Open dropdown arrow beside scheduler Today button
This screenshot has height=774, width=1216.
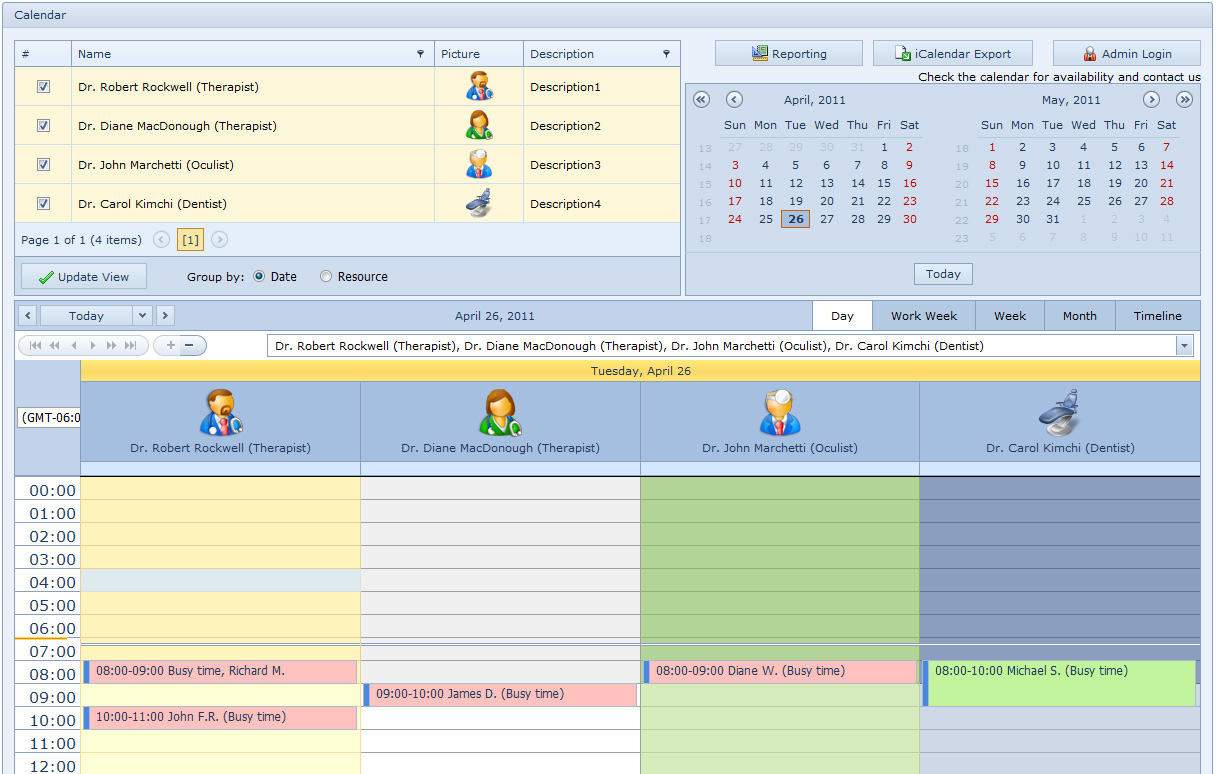click(x=142, y=316)
